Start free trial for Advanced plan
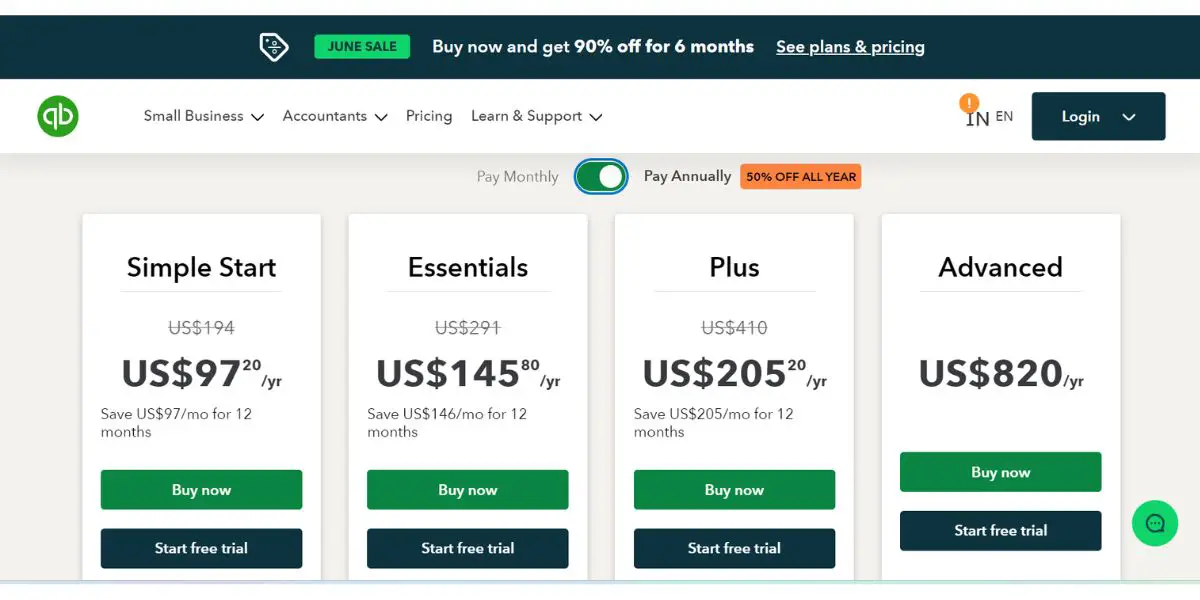The image size is (1200, 600). 1000,531
